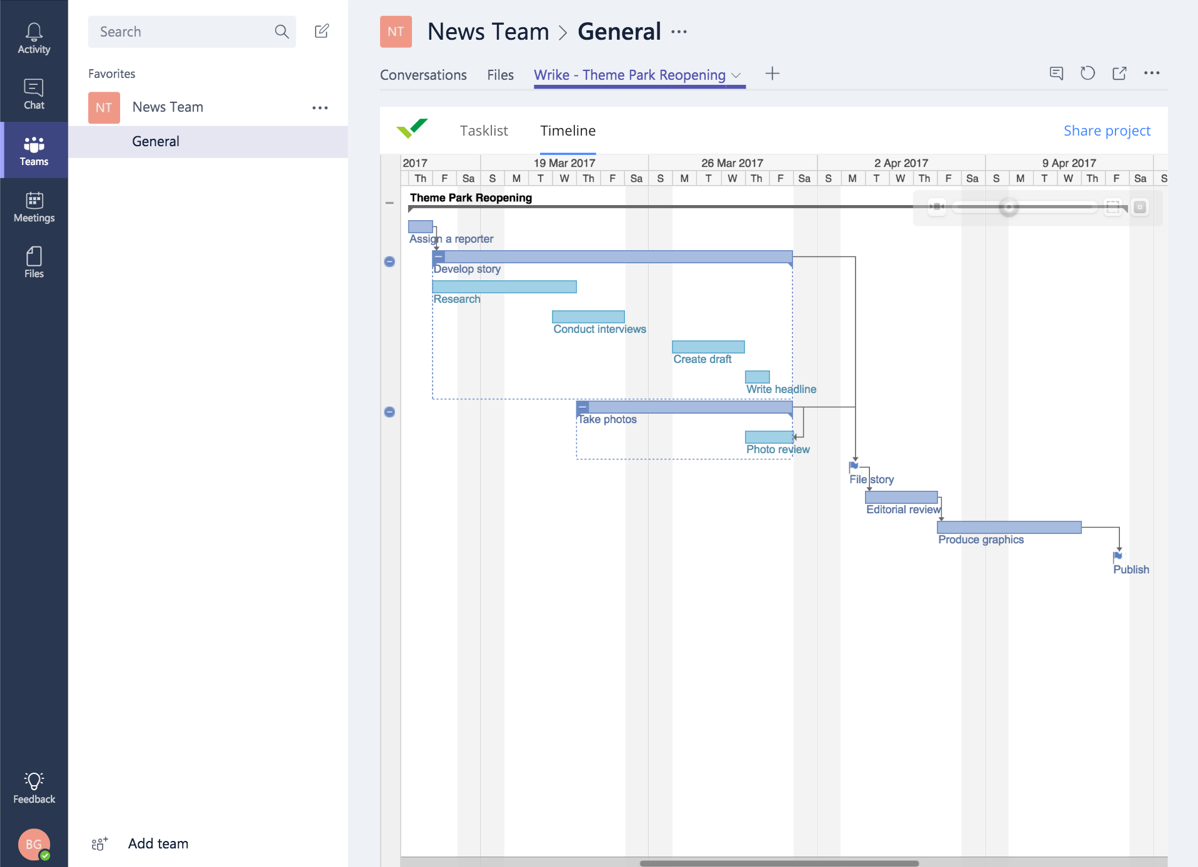Switch to the Tasklist view
1198x867 pixels.
[484, 131]
